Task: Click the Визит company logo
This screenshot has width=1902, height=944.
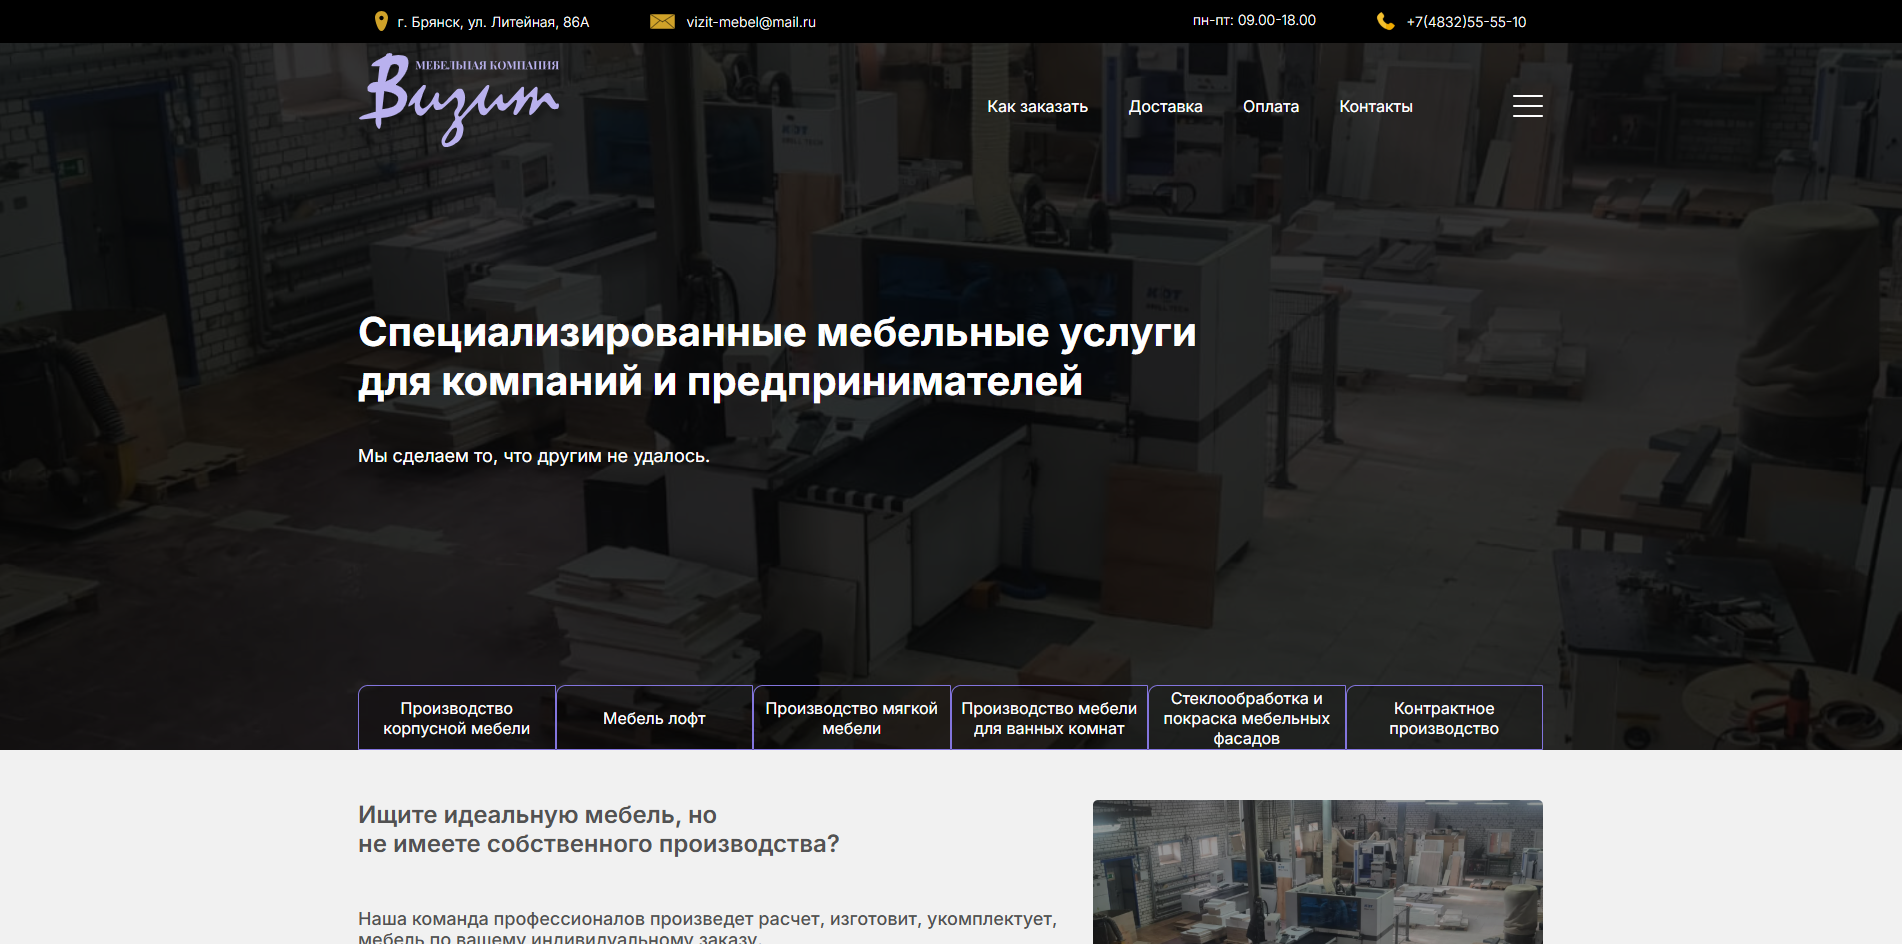Action: [459, 99]
